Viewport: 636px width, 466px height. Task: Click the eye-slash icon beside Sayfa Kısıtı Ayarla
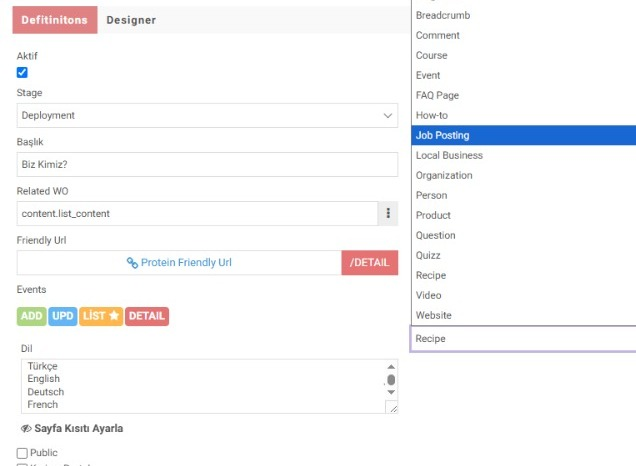click(x=26, y=428)
